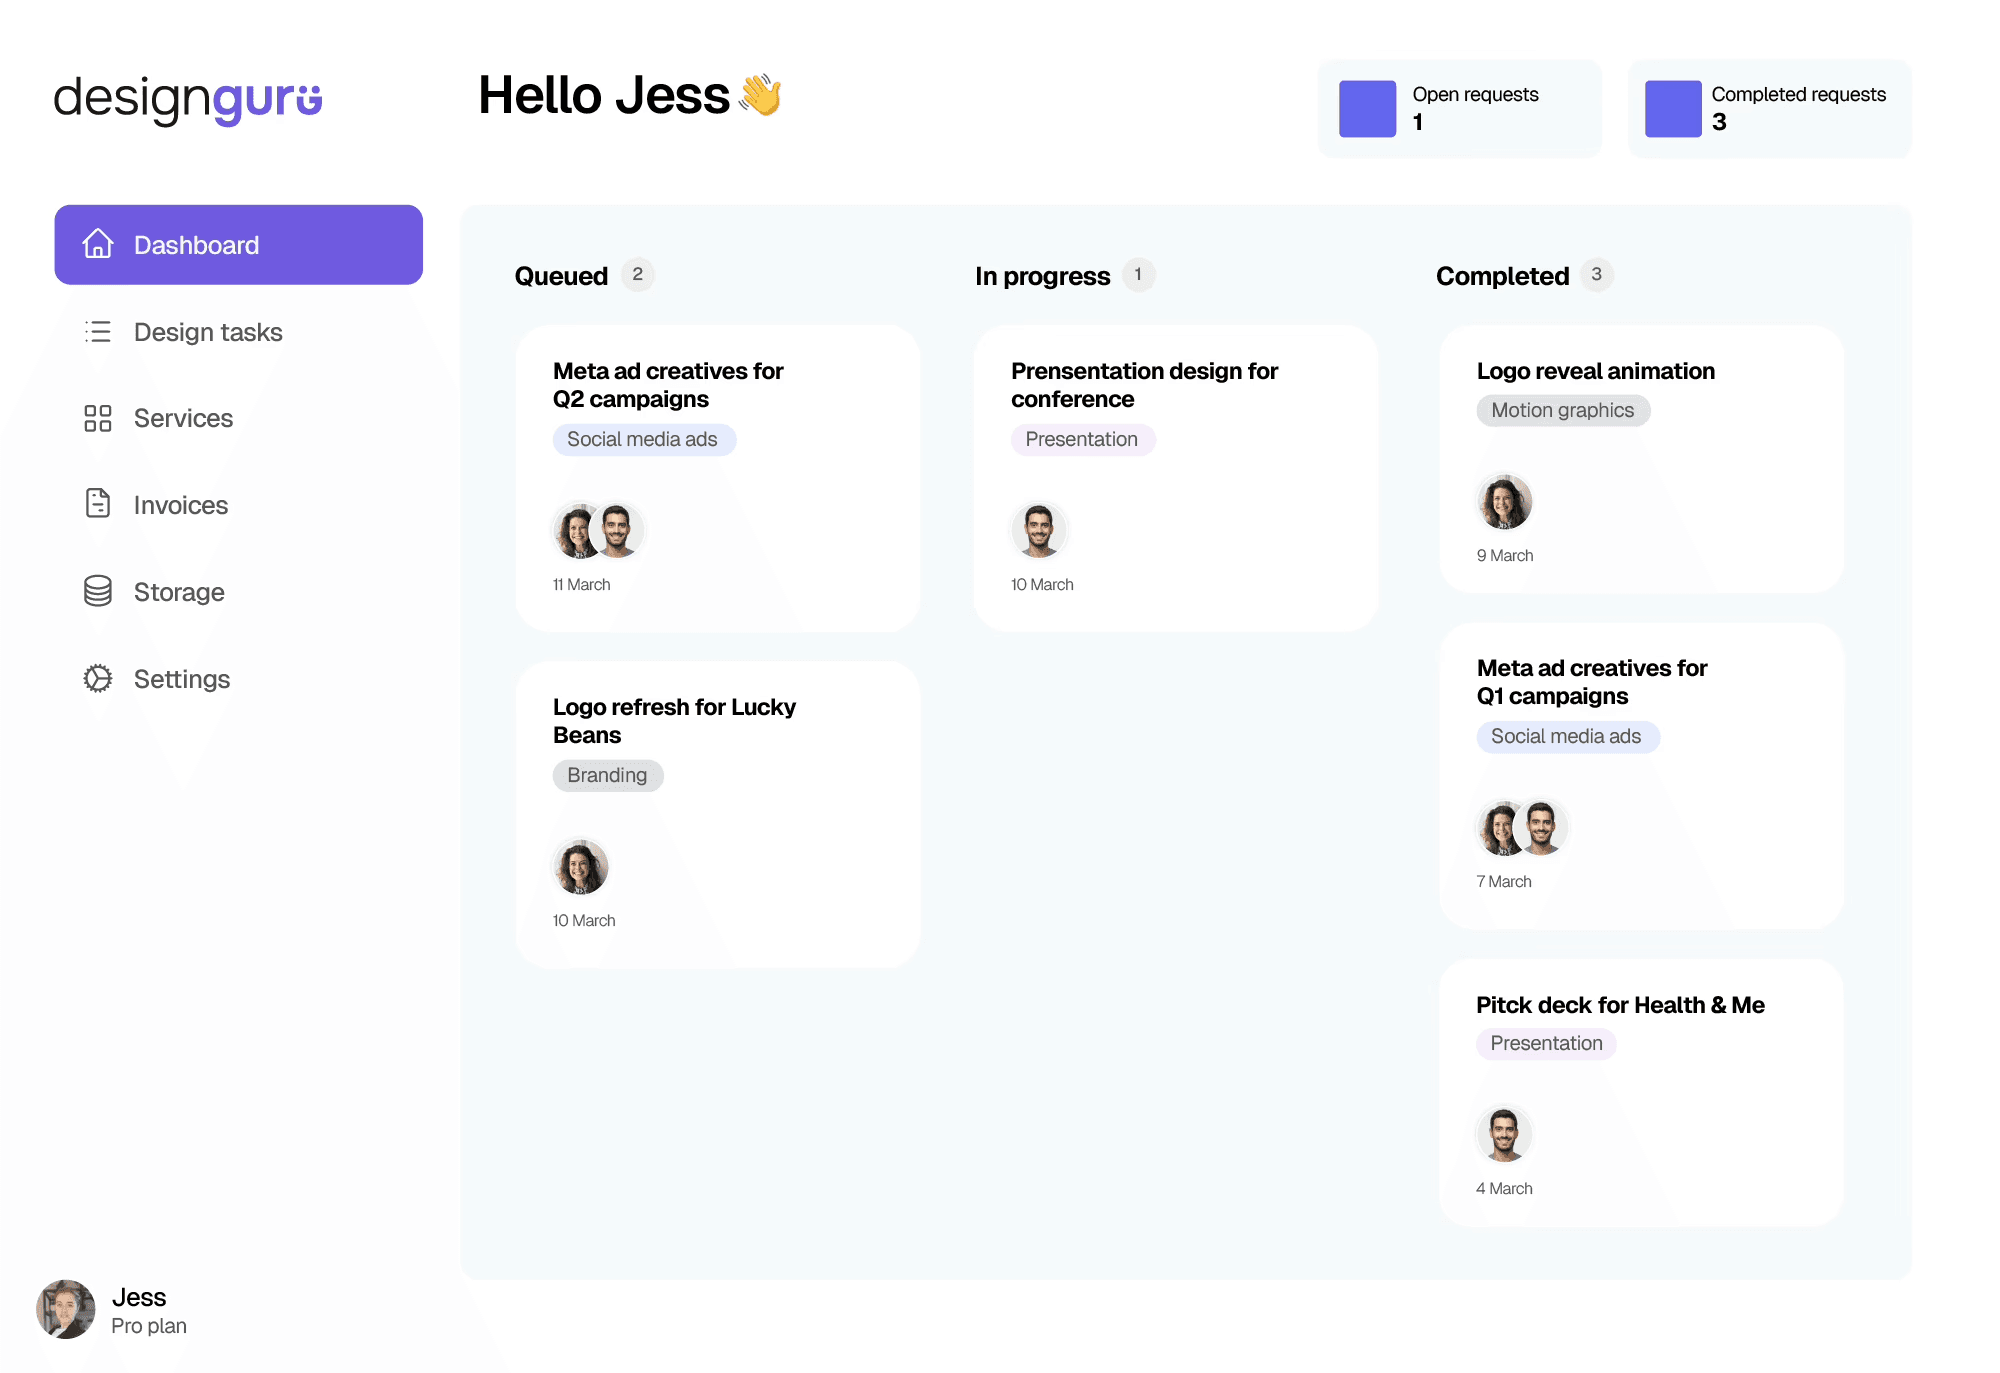Click assignee avatar on Pitch deck card
Image resolution: width=2000 pixels, height=1373 pixels.
1504,1135
